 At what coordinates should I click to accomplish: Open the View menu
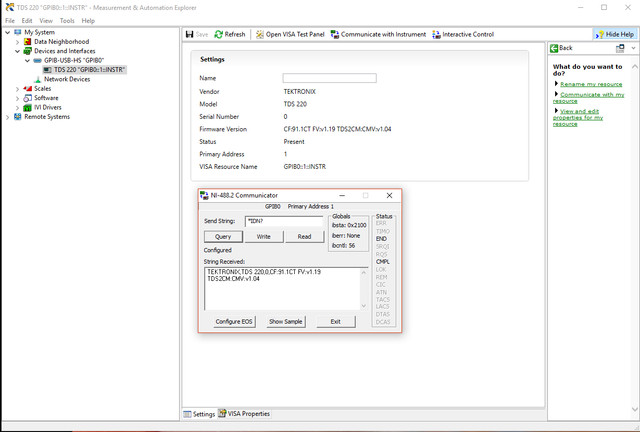[46, 20]
